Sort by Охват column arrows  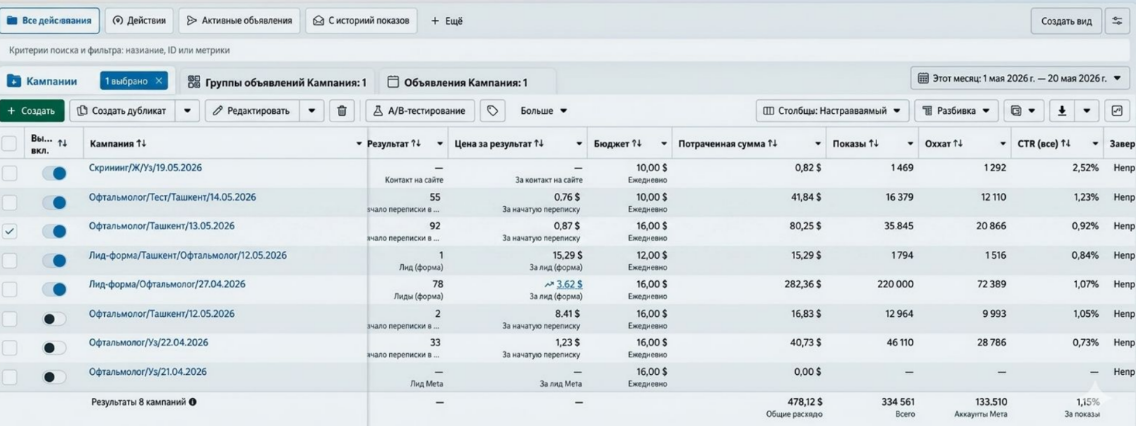[x=958, y=144]
